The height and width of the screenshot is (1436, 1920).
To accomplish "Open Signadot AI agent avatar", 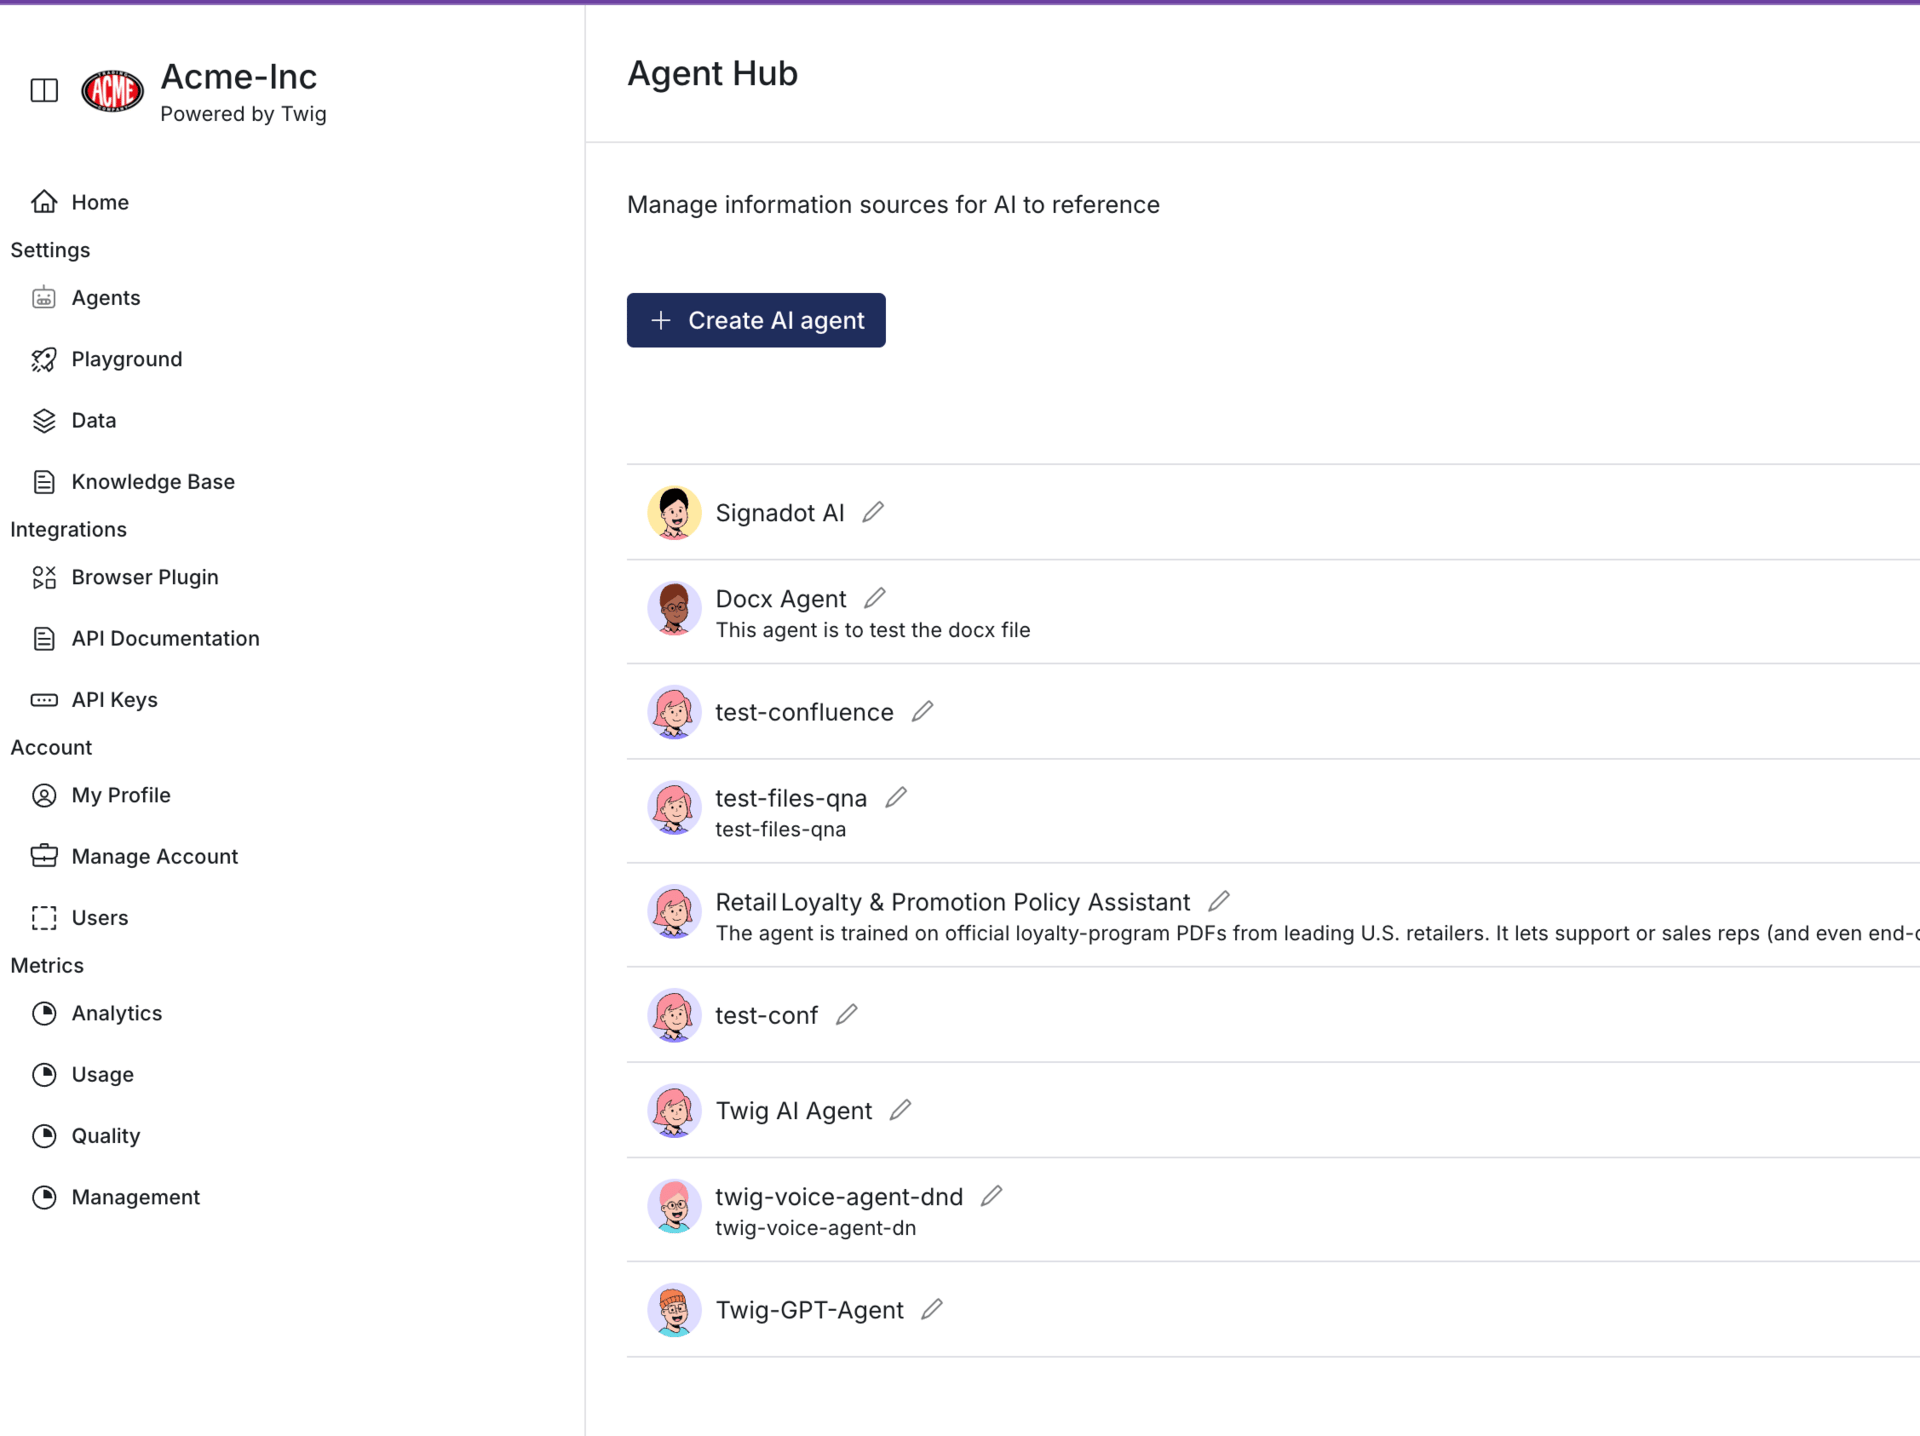I will coord(674,513).
